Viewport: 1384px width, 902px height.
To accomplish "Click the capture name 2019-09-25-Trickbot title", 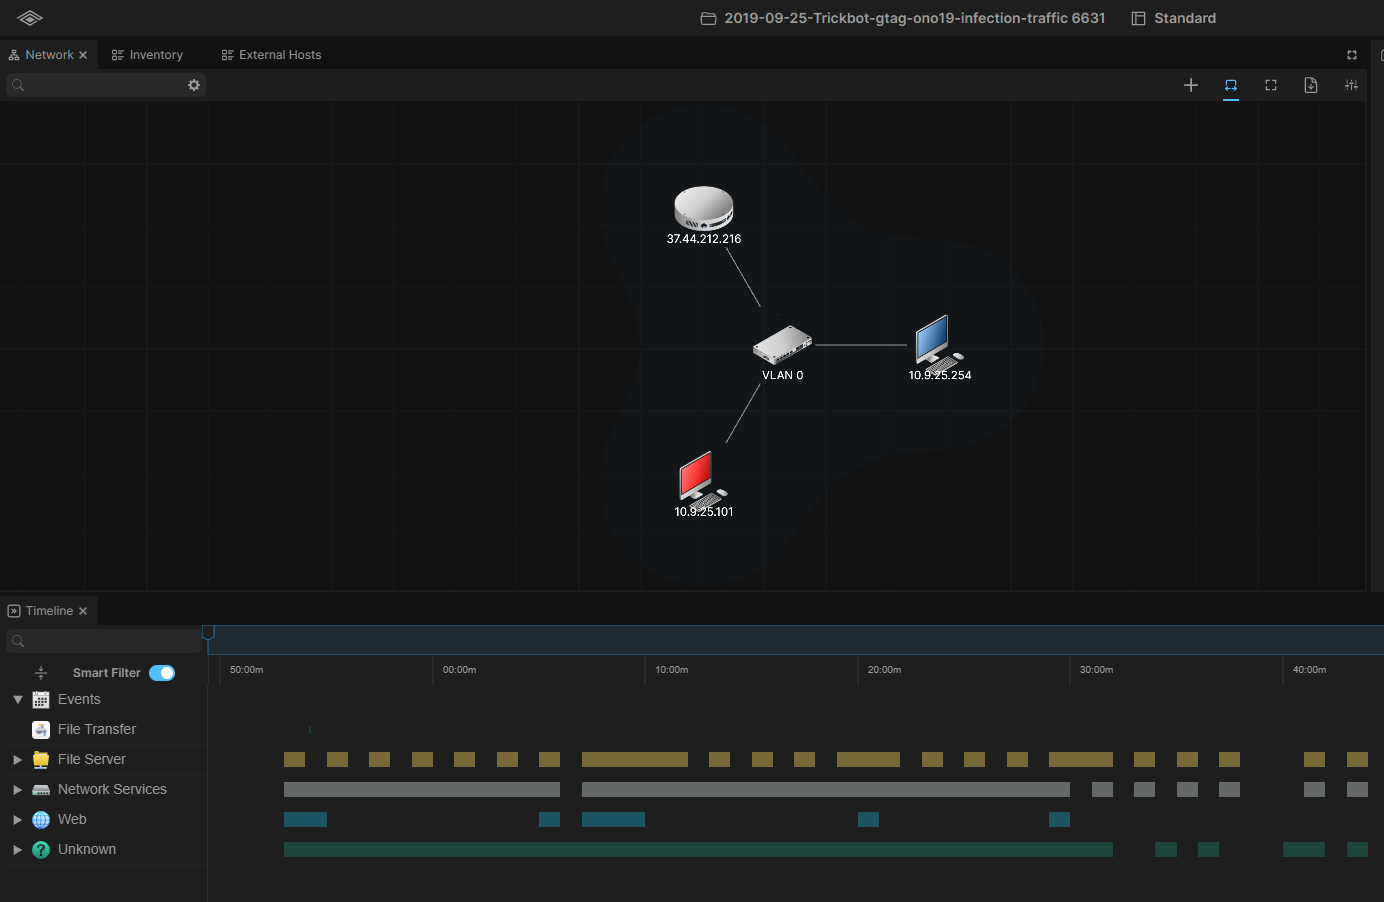I will click(x=915, y=18).
